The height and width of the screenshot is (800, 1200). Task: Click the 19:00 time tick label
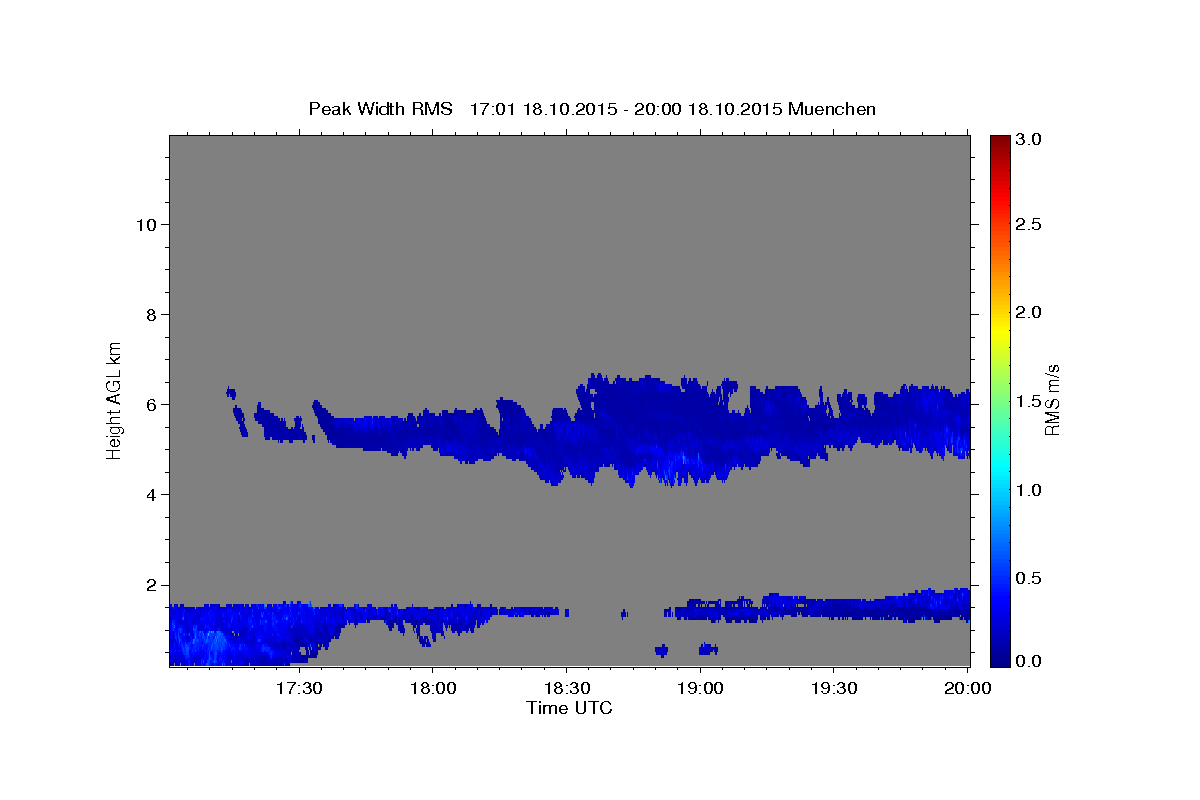pyautogui.click(x=700, y=689)
